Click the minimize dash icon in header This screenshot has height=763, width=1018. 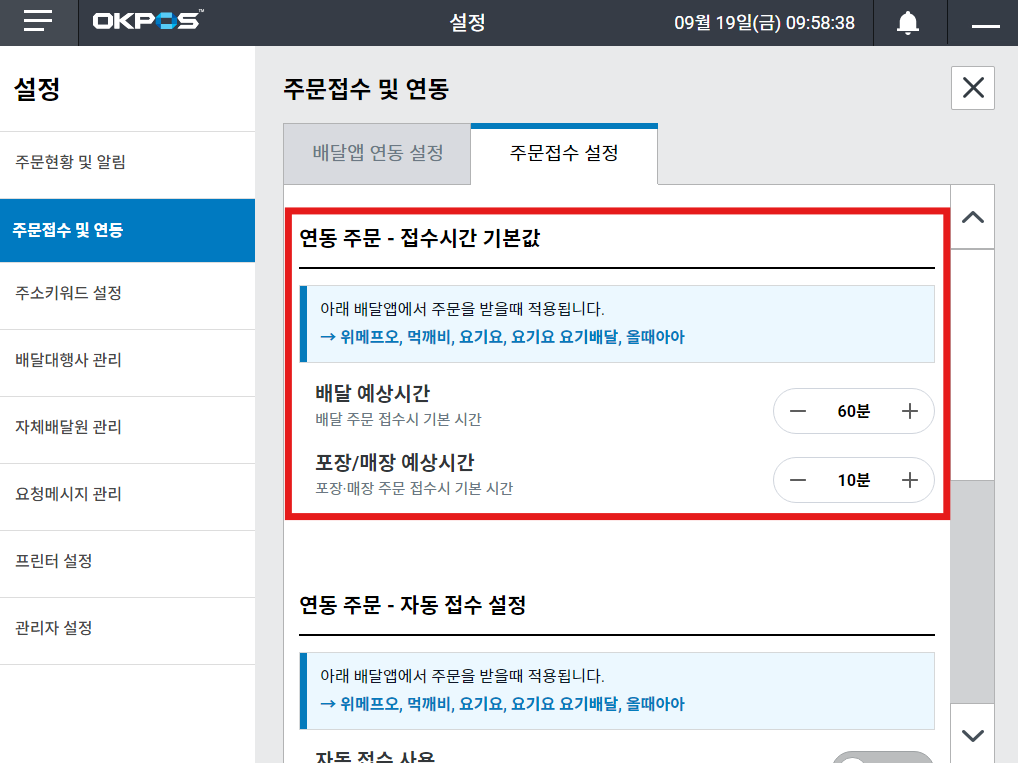tap(985, 24)
